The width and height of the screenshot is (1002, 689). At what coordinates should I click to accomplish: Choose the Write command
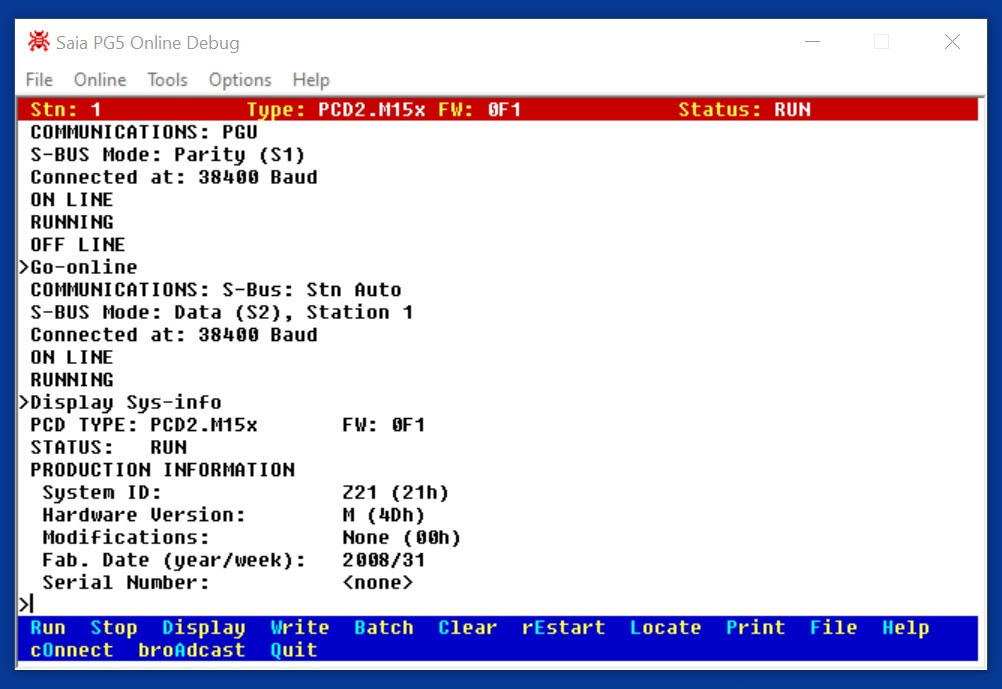(x=300, y=627)
